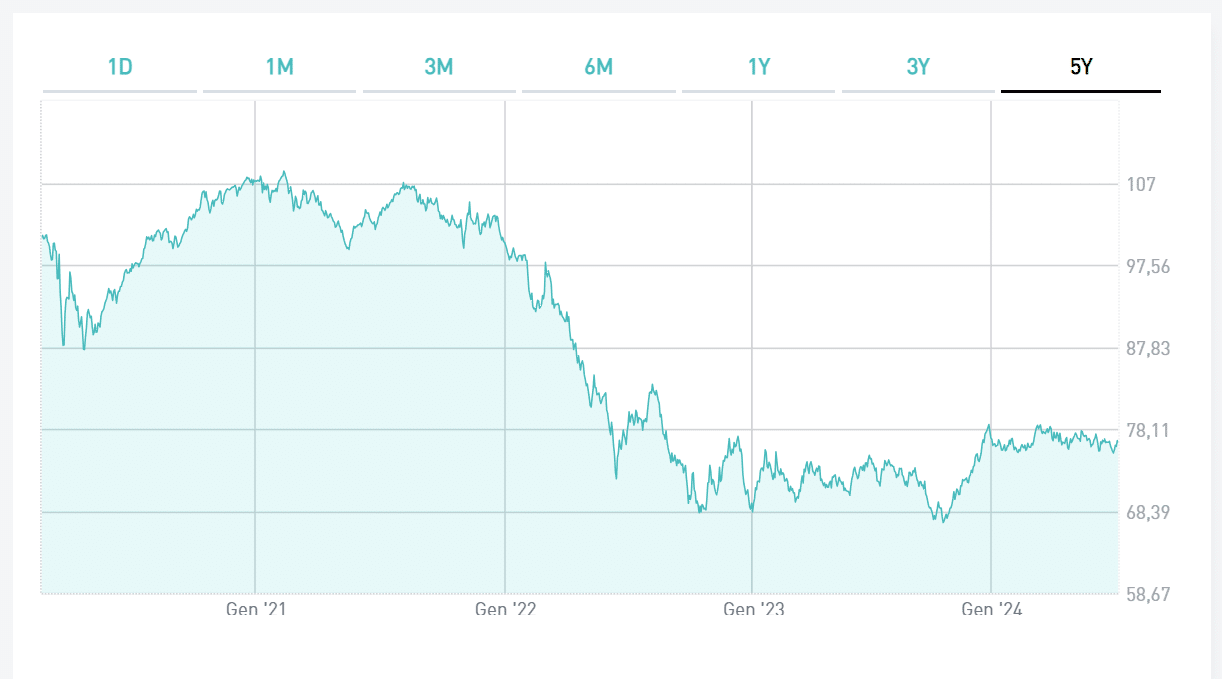Click the Gen '22 date label
The image size is (1222, 679).
pos(505,609)
